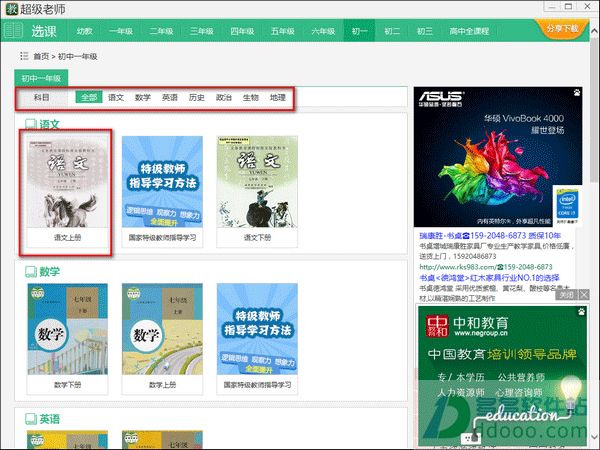Select the 一年级 grade tab
This screenshot has width=600, height=450.
click(121, 31)
